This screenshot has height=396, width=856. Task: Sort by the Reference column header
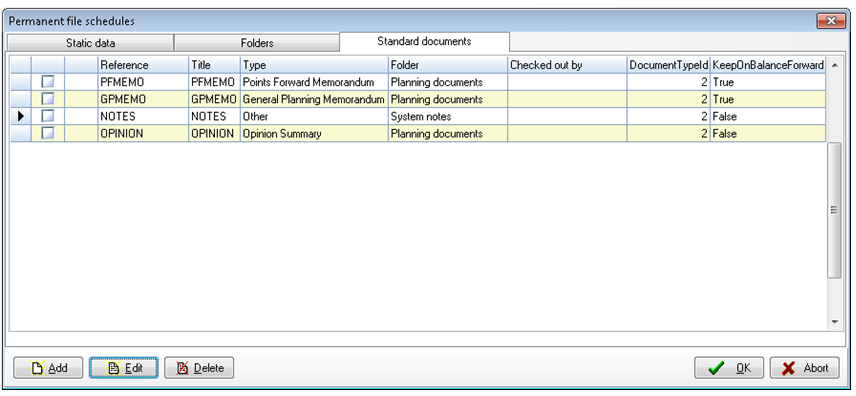pos(143,65)
